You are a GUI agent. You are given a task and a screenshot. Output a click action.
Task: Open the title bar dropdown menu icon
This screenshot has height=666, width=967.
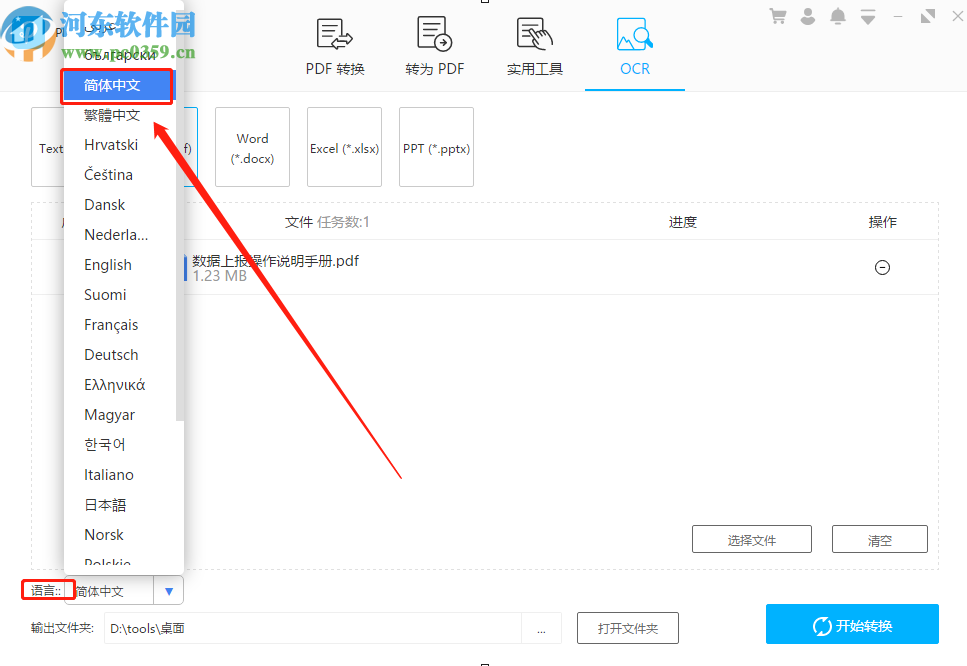(x=868, y=17)
